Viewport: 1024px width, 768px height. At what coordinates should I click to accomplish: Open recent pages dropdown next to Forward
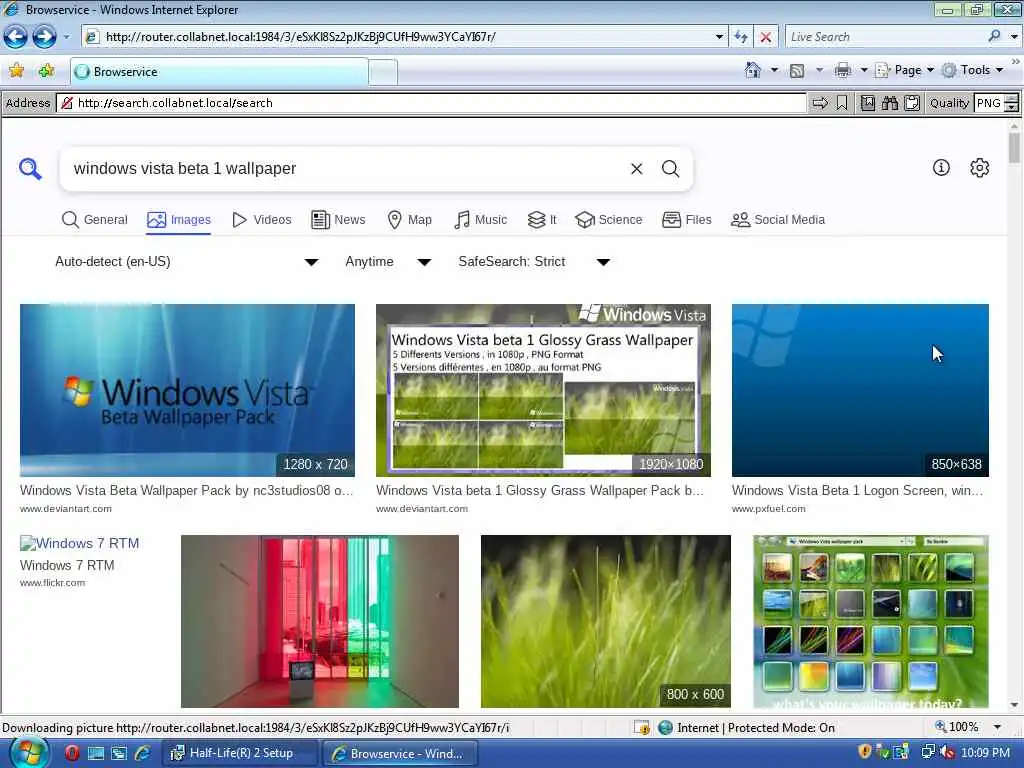67,37
